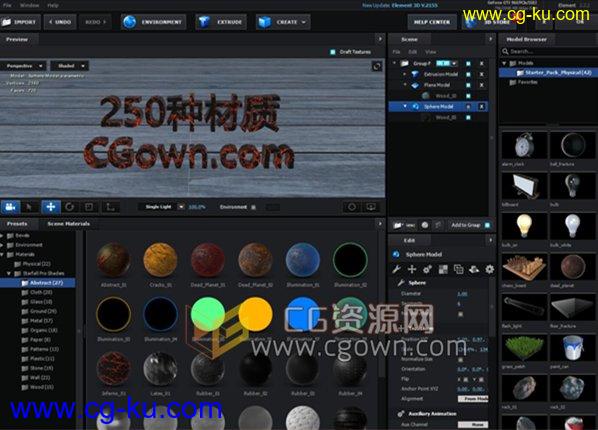This screenshot has height=430, width=598.
Task: Select the Illumination_01 blue material sphere
Action: pos(303,260)
